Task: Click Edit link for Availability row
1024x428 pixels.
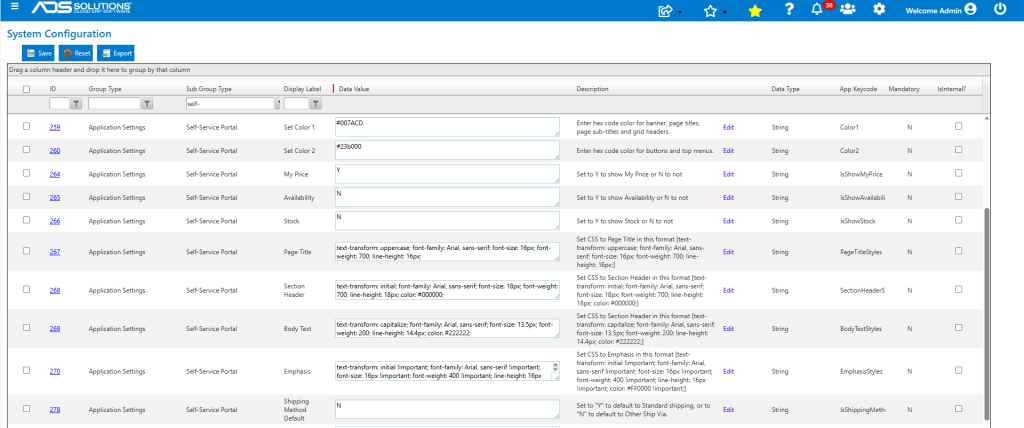Action: pos(728,198)
